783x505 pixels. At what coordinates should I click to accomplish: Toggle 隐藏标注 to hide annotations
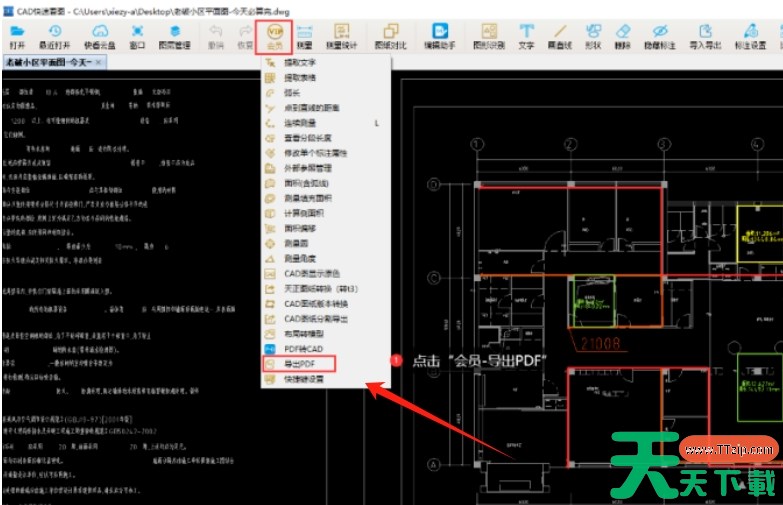tap(660, 37)
